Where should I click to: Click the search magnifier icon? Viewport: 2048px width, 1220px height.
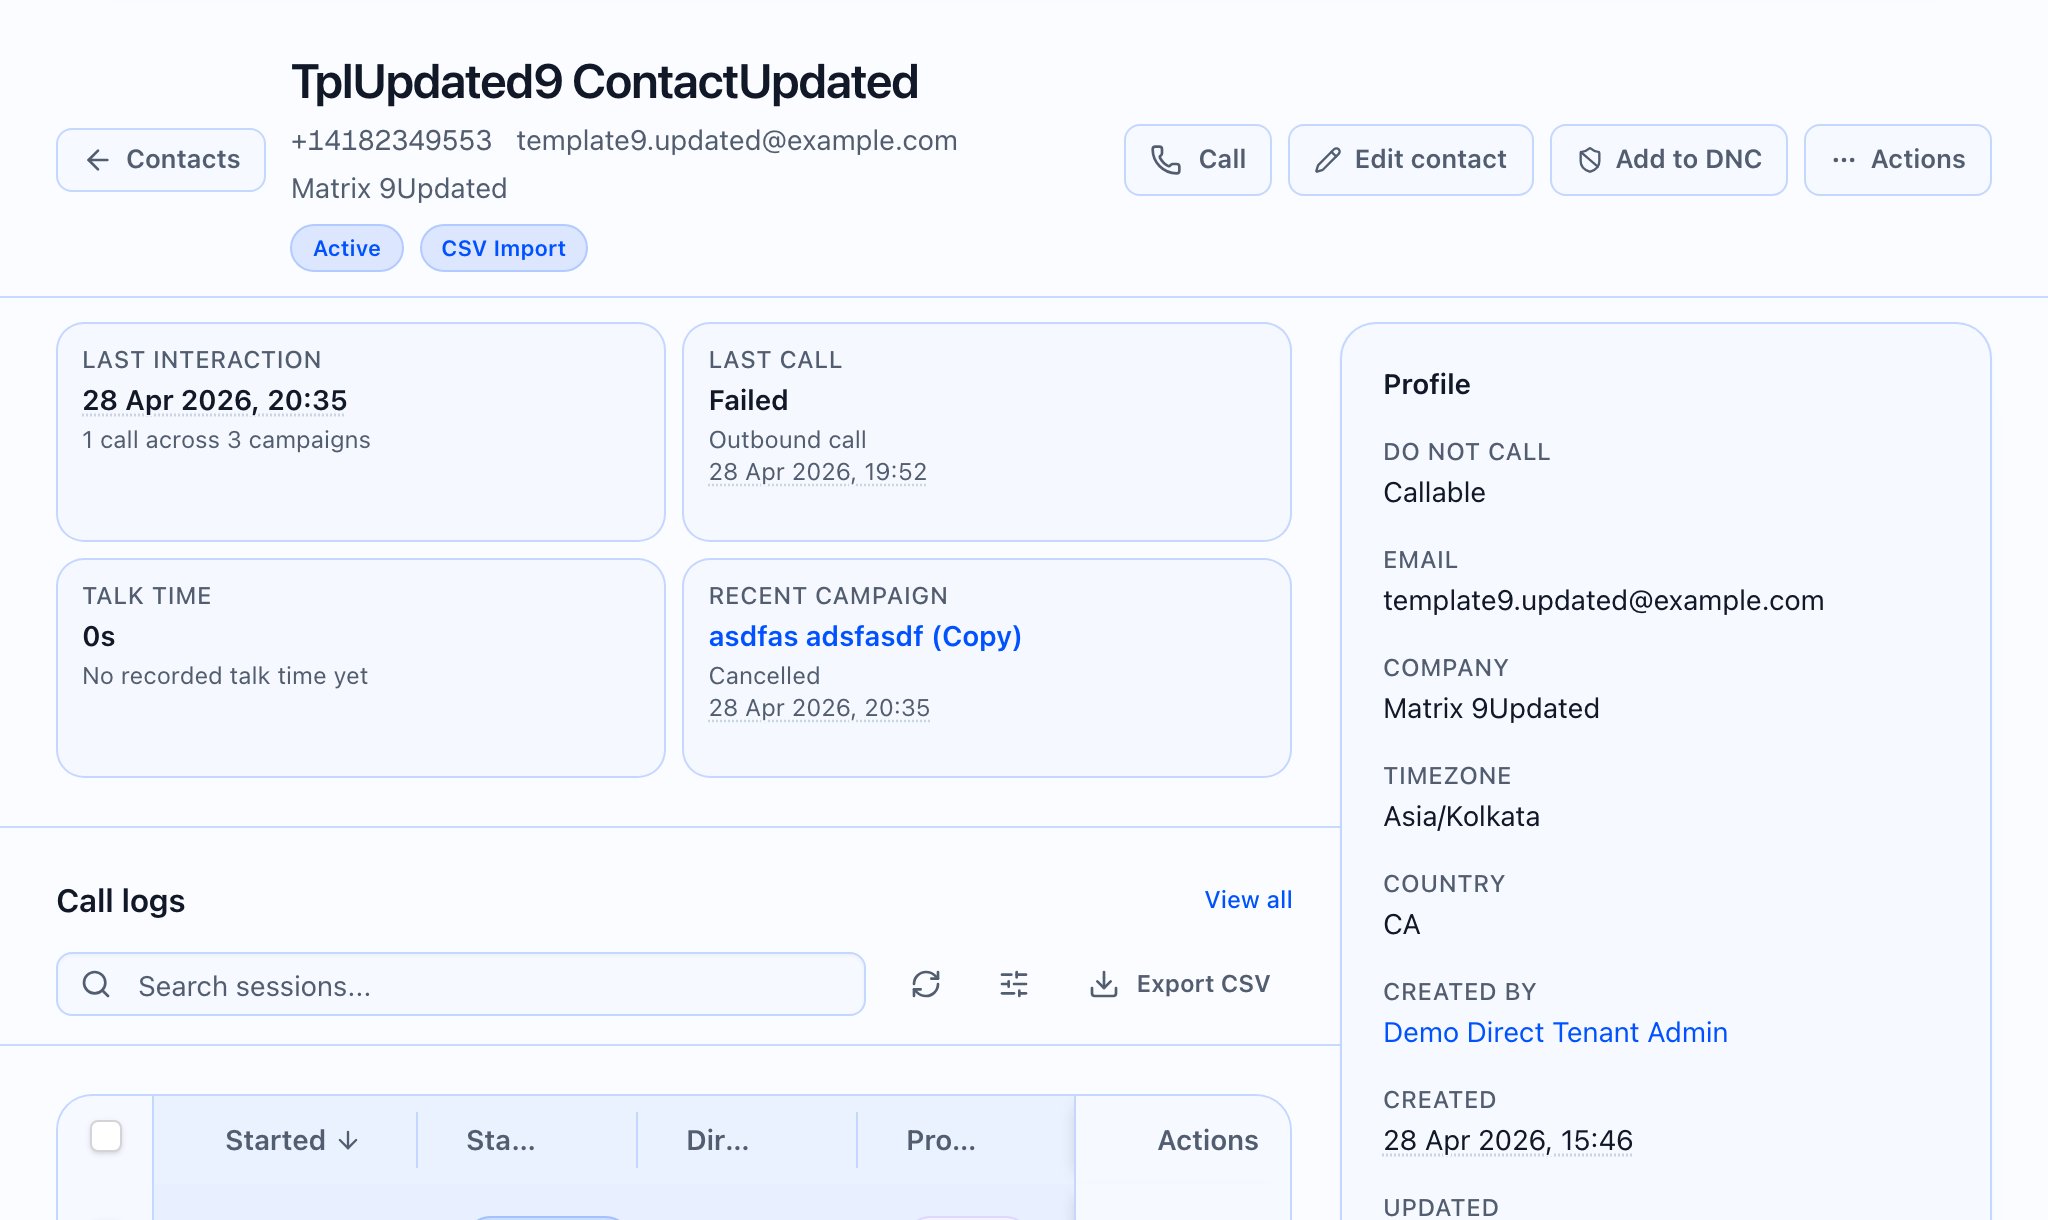[x=96, y=985]
